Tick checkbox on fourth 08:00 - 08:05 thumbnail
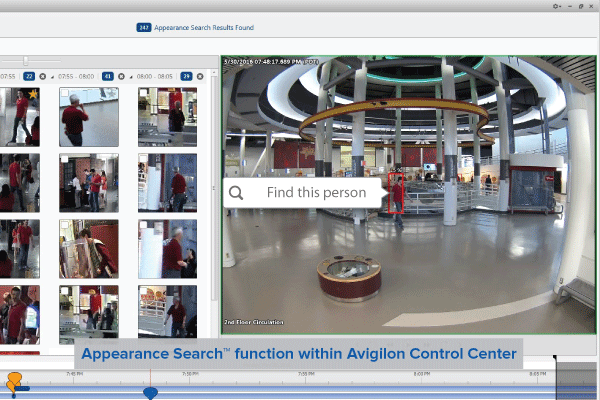This screenshot has height=400, width=600. 143,291
